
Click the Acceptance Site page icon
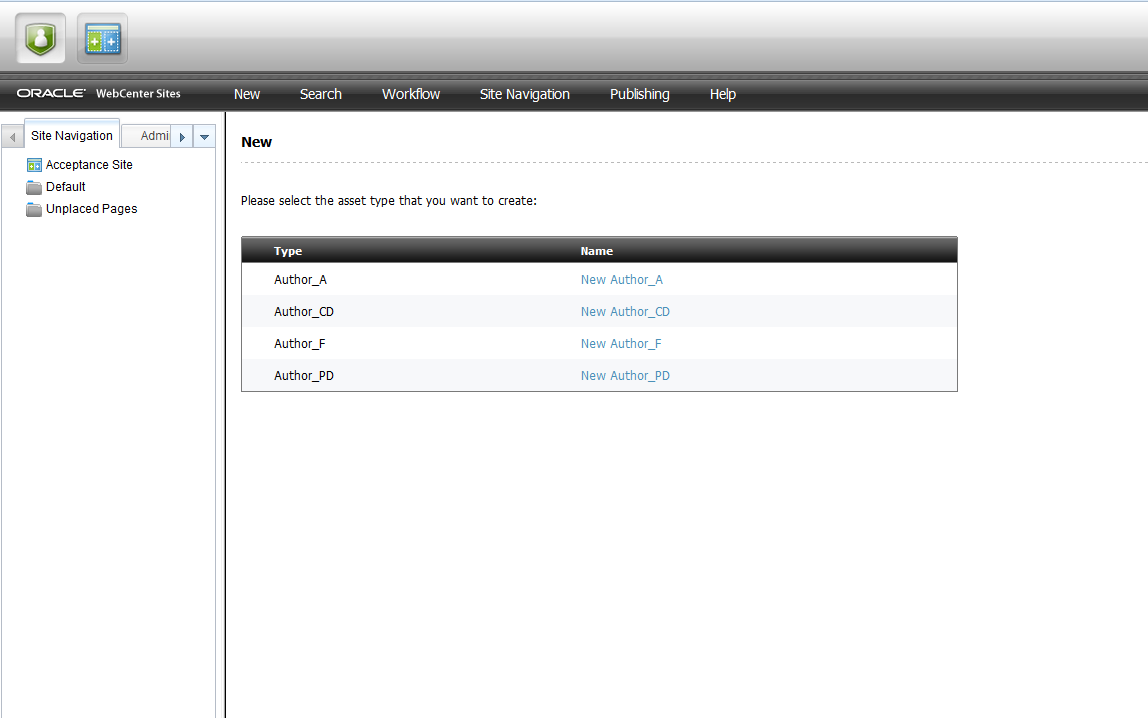tap(34, 165)
